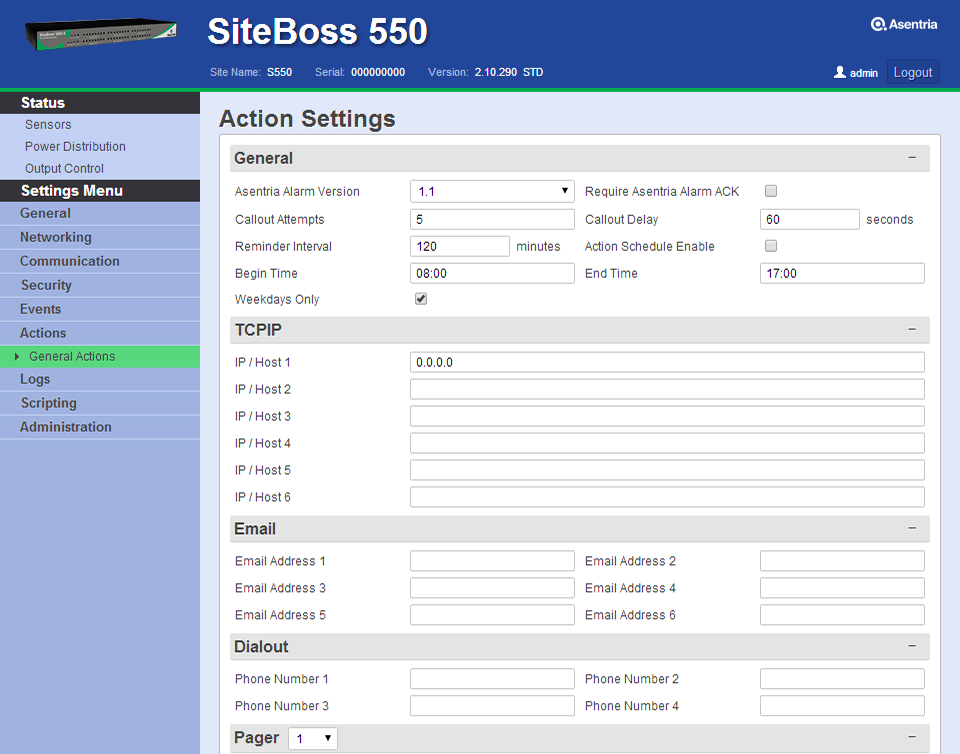Click the Action Settings heading
Image resolution: width=960 pixels, height=754 pixels.
click(307, 119)
